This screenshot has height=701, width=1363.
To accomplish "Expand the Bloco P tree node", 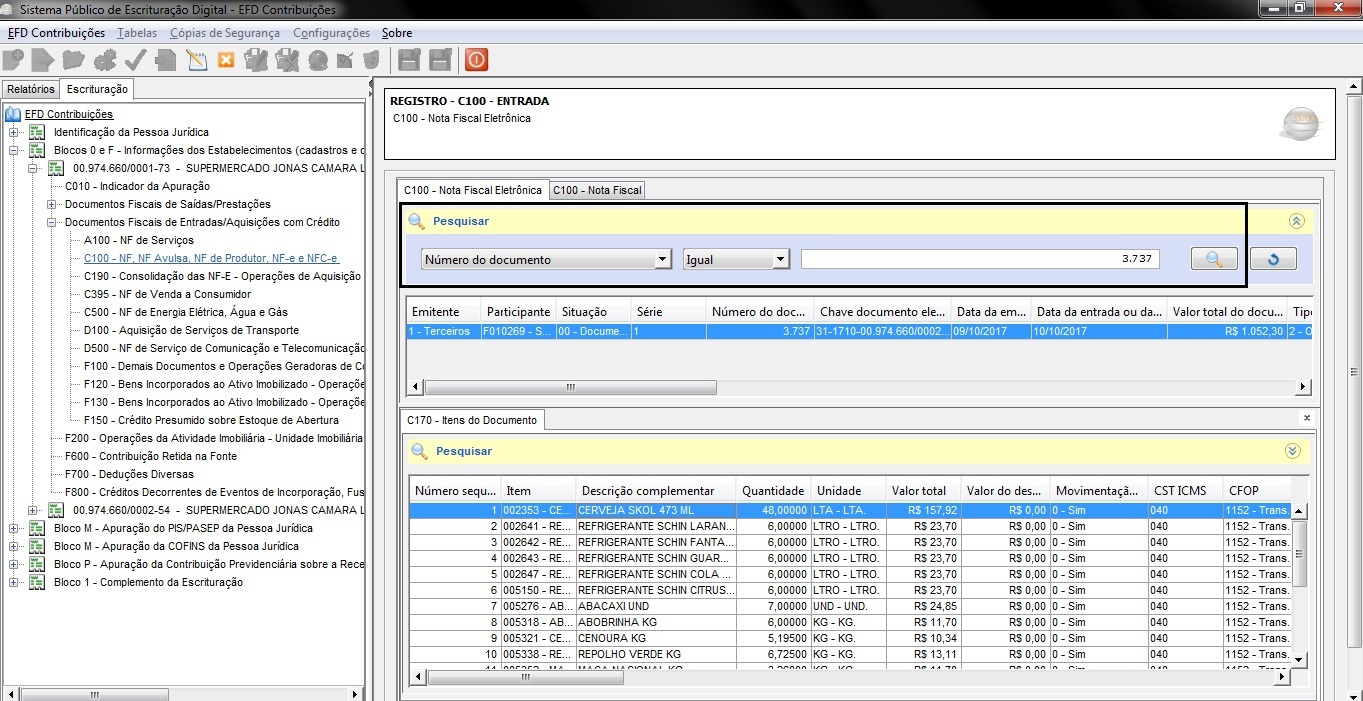I will pyautogui.click(x=13, y=564).
